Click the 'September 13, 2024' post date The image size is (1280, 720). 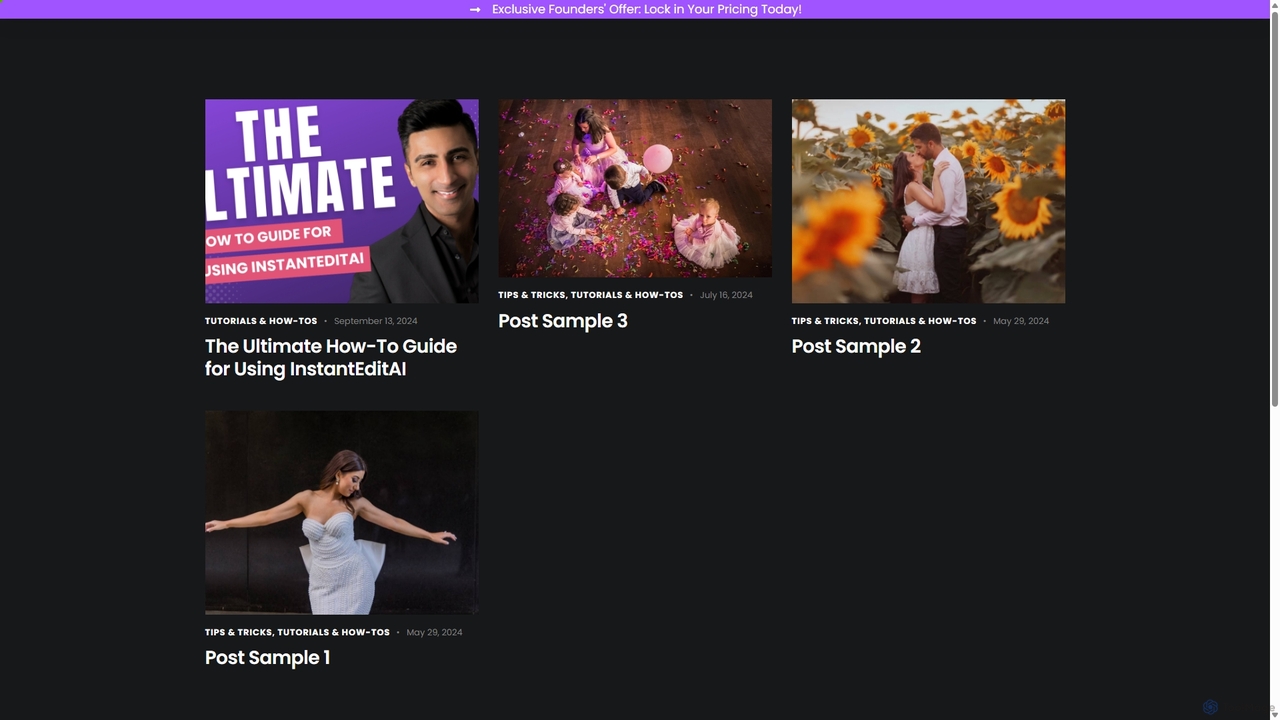376,321
